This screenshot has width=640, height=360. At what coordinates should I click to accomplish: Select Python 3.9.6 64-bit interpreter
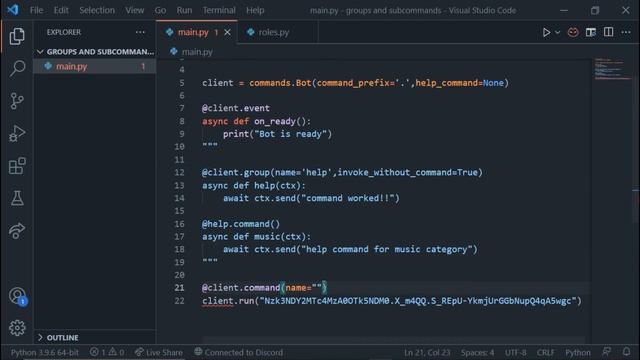tap(44, 352)
